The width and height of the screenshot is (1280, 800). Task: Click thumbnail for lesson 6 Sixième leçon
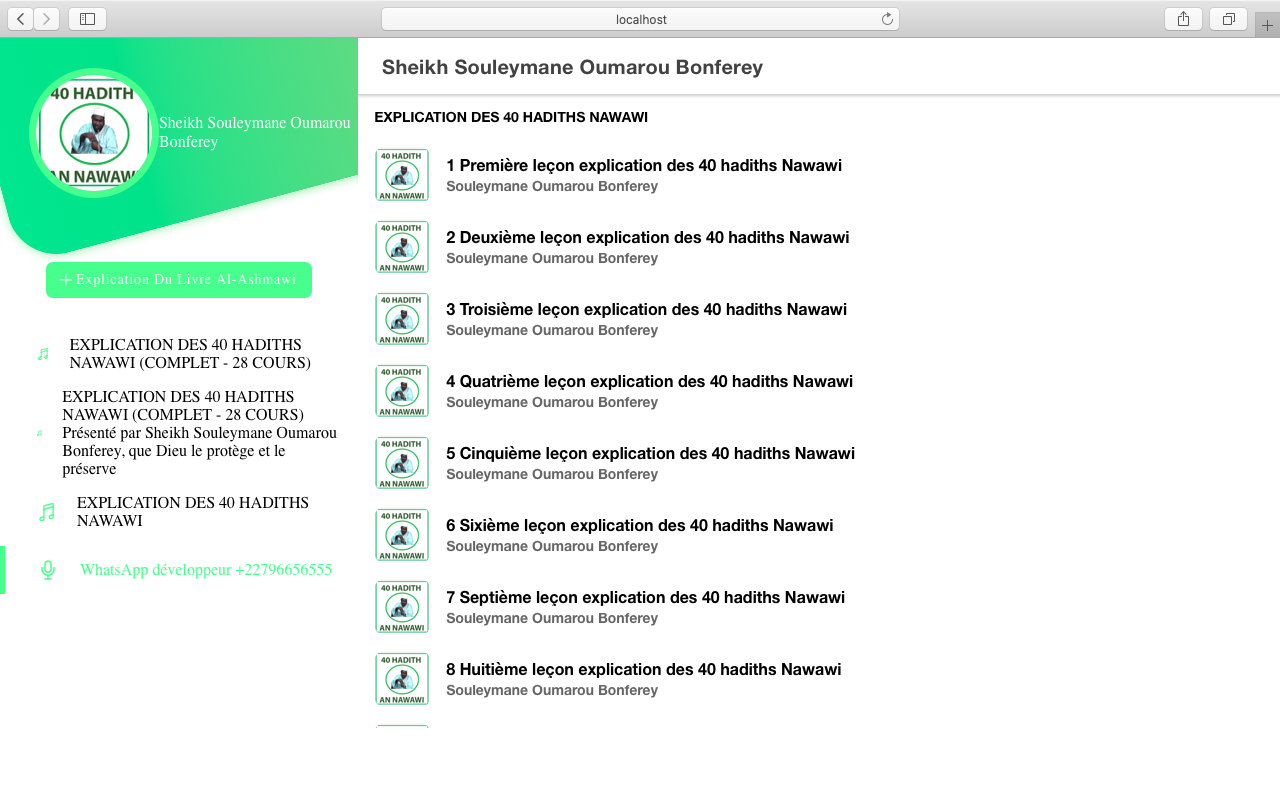click(402, 535)
